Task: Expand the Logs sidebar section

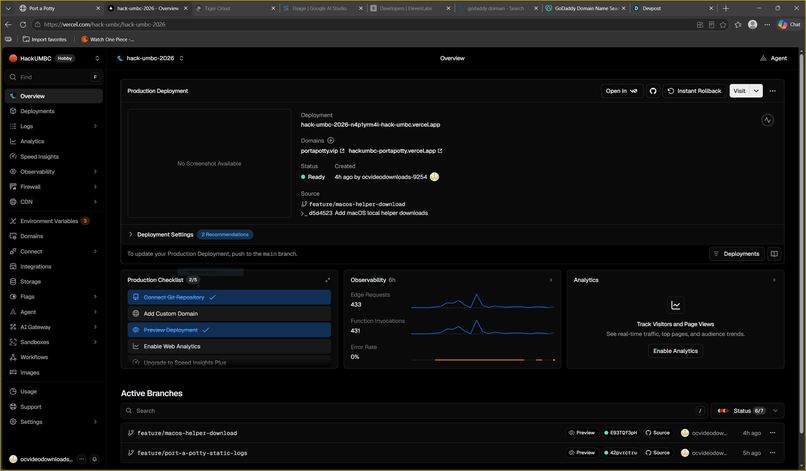Action: tap(95, 126)
